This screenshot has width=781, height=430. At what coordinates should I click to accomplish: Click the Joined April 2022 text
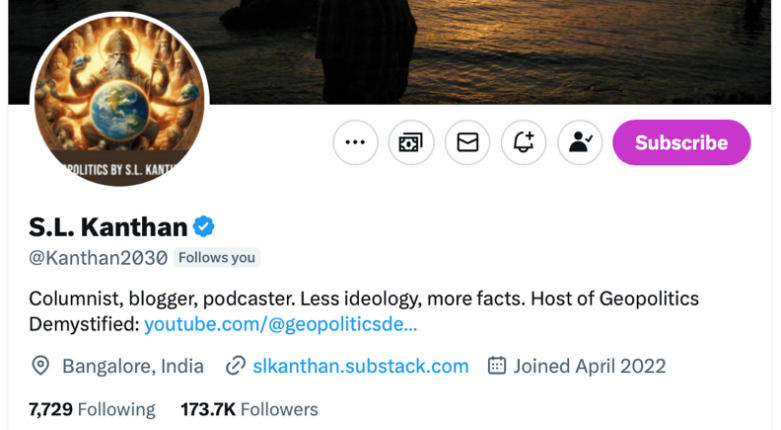[589, 366]
